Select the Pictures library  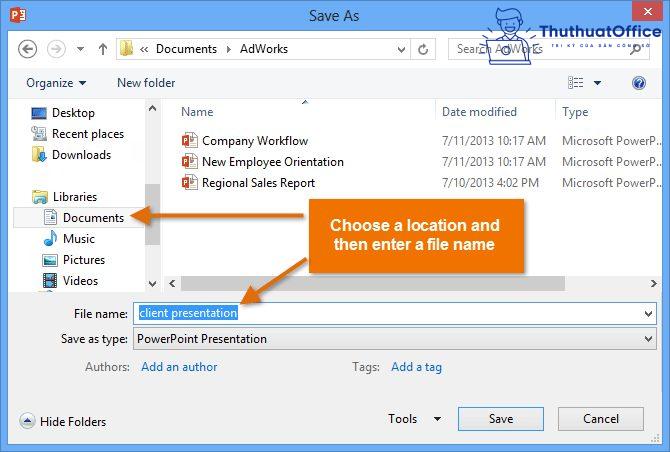tap(84, 260)
